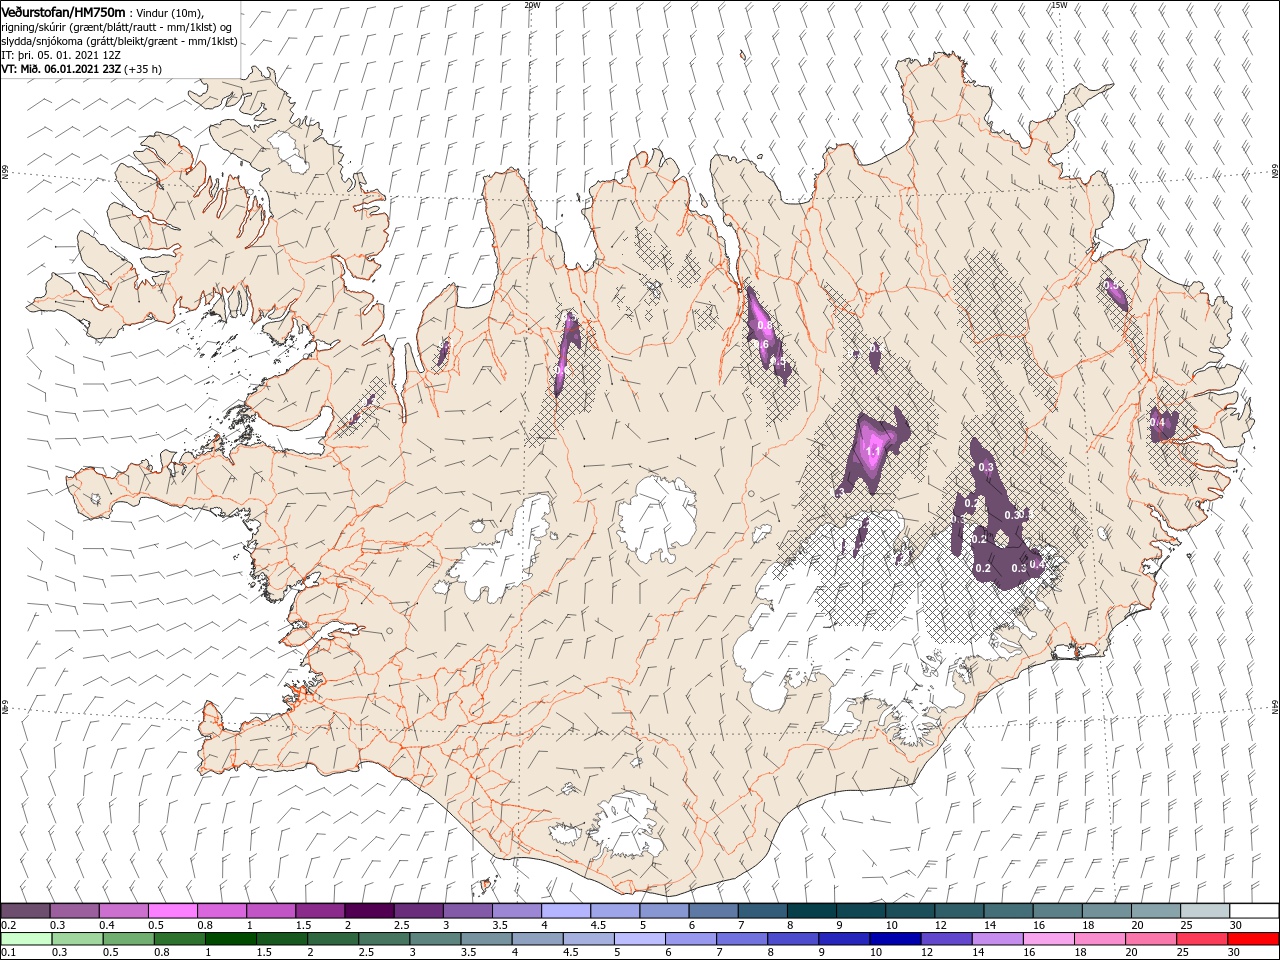
Task: Pick the 0.2 swatch in the upper legend row
Action: tap(25, 910)
